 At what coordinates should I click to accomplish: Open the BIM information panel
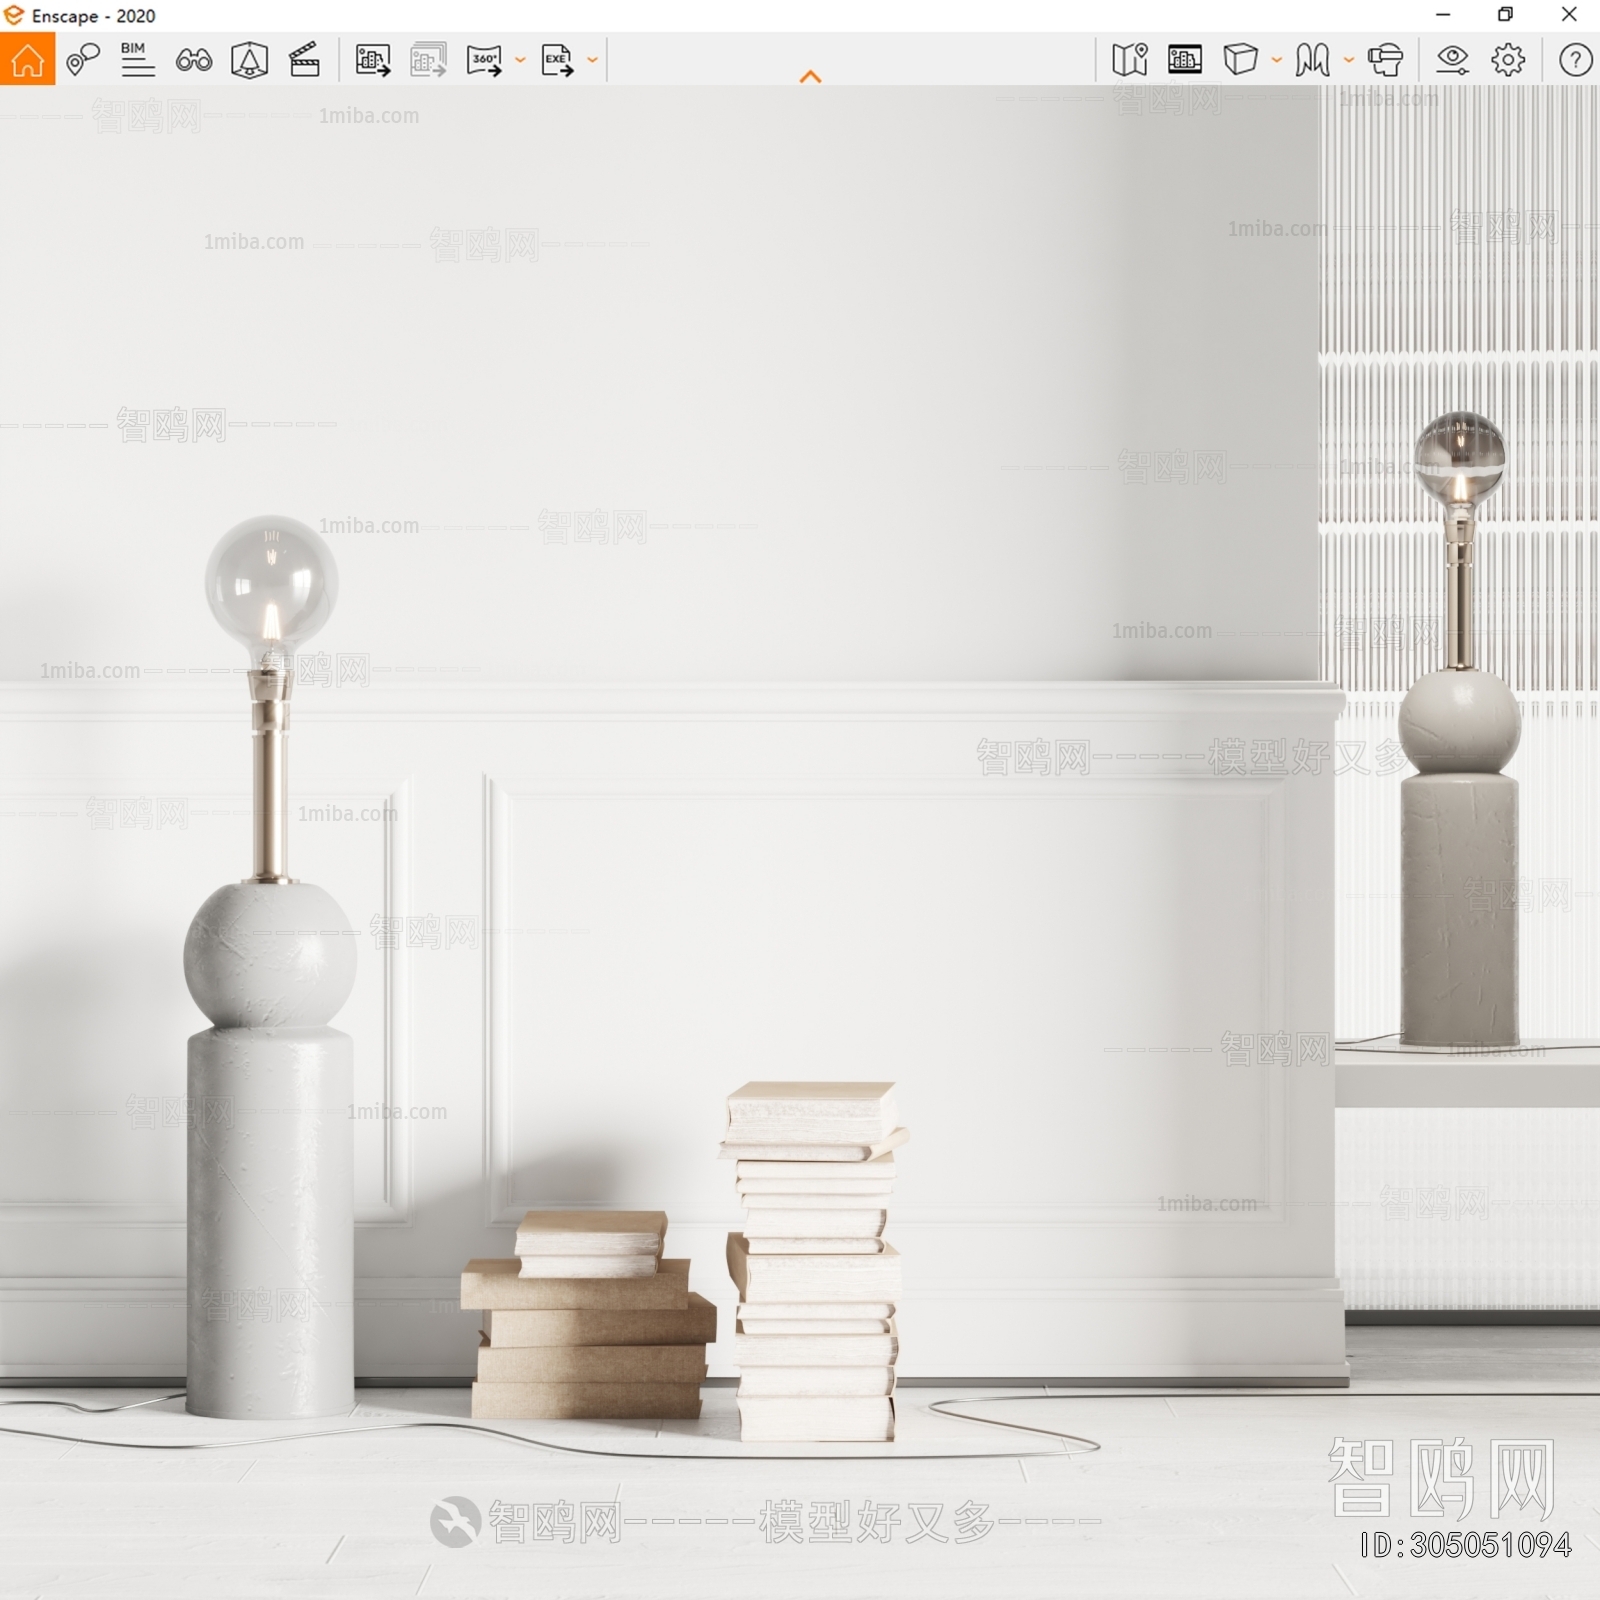pos(137,60)
